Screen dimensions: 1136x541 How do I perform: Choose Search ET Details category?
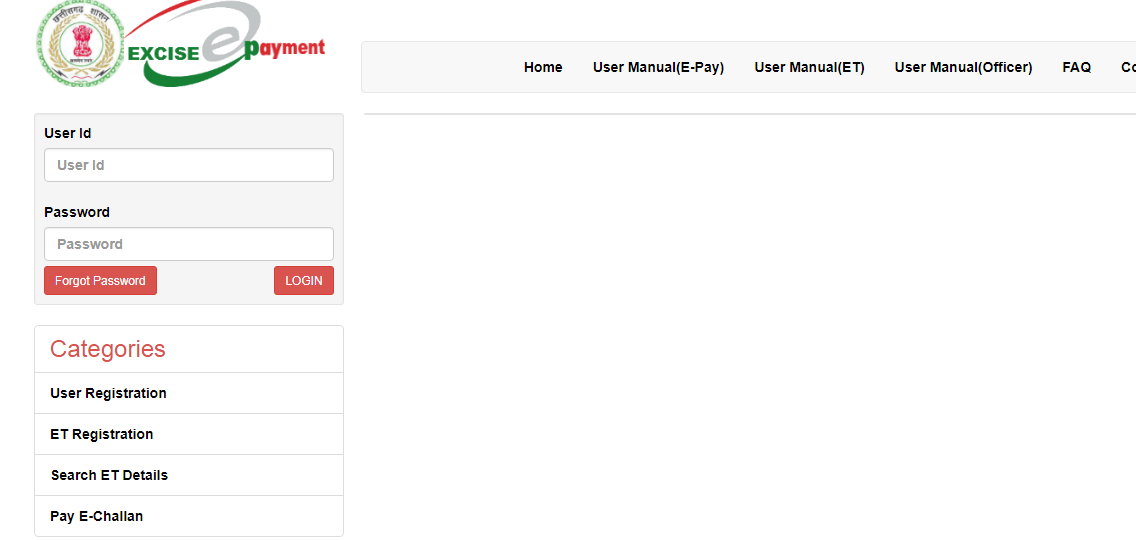pyautogui.click(x=109, y=475)
